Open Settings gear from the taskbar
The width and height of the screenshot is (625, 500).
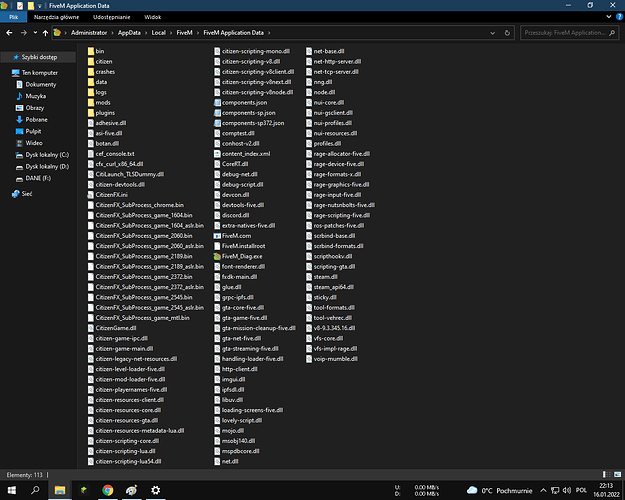pos(155,490)
